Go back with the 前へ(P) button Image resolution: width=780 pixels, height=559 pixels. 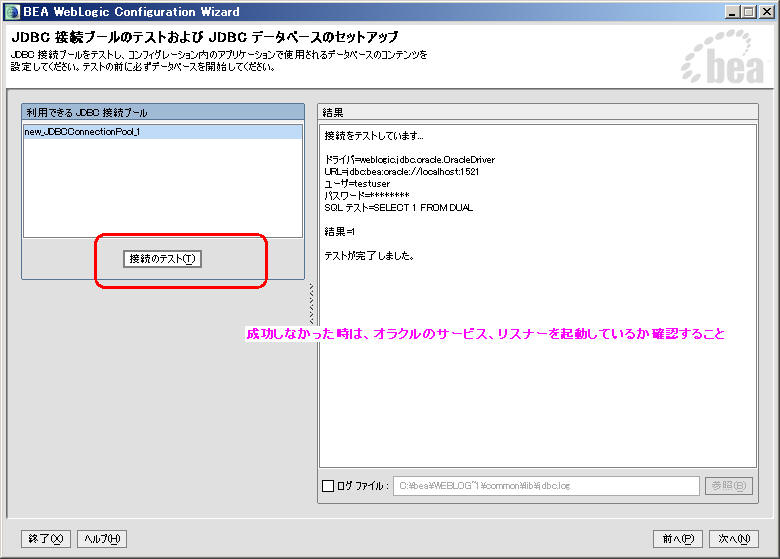678,539
